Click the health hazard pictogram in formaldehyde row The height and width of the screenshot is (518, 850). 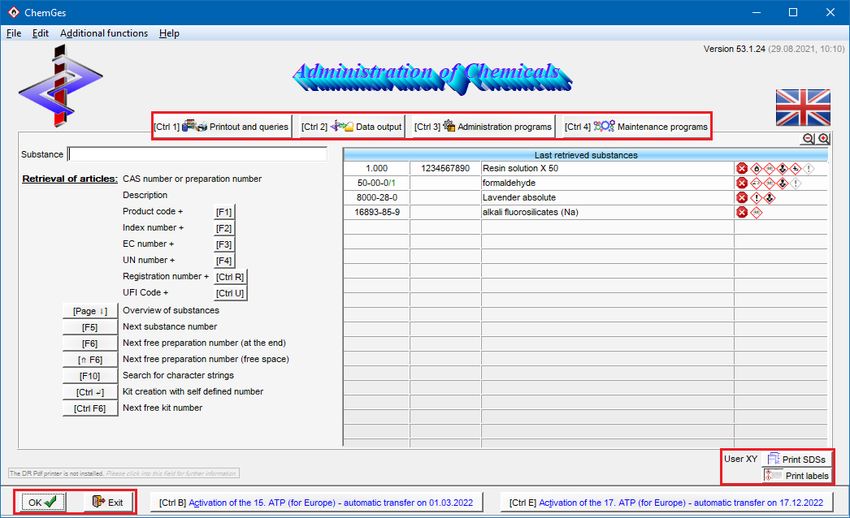(782, 183)
